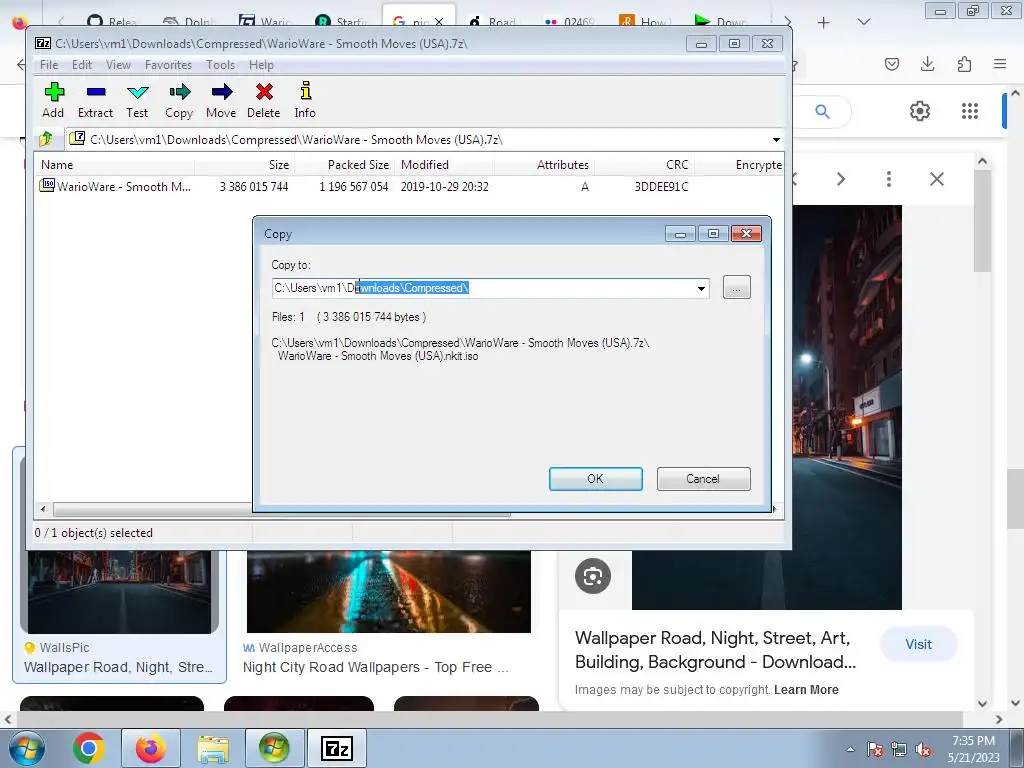Viewport: 1024px width, 768px height.
Task: Expand the Firefox list all tabs chevron
Action: pyautogui.click(x=863, y=22)
